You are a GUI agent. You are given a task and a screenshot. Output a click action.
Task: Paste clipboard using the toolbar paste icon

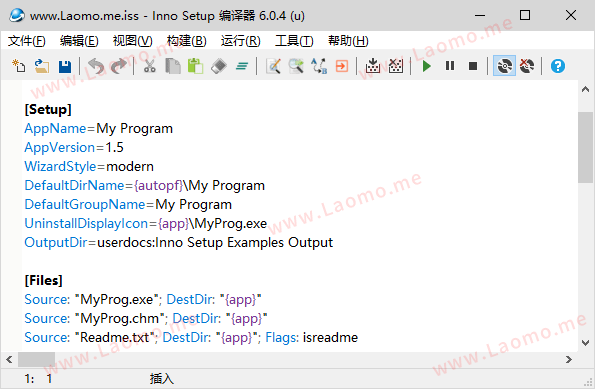[196, 66]
